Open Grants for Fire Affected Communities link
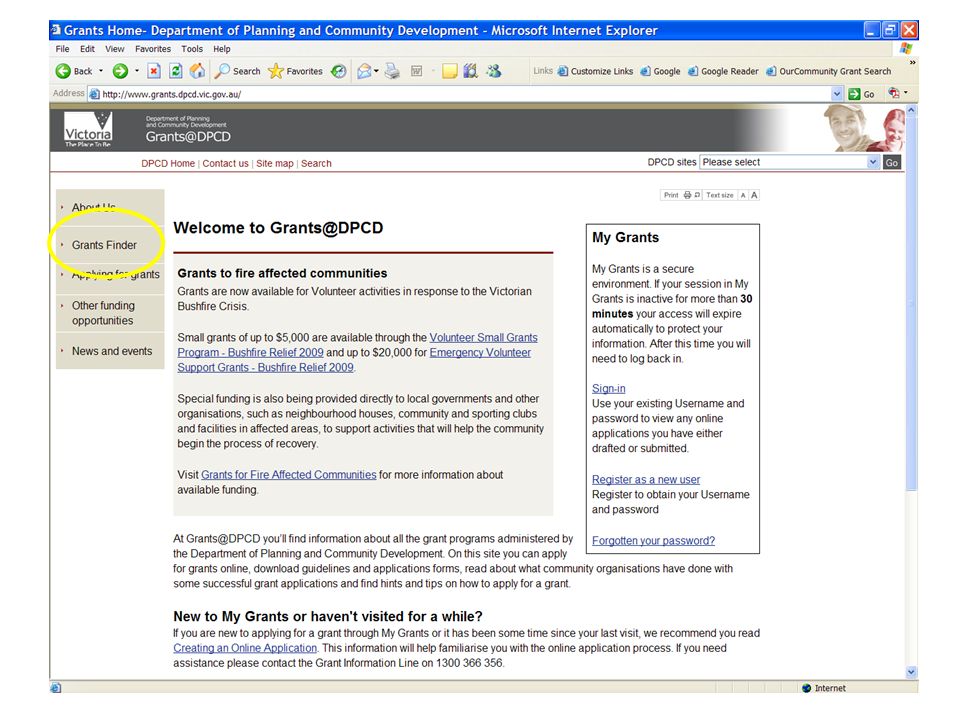This screenshot has height=720, width=960. click(288, 474)
